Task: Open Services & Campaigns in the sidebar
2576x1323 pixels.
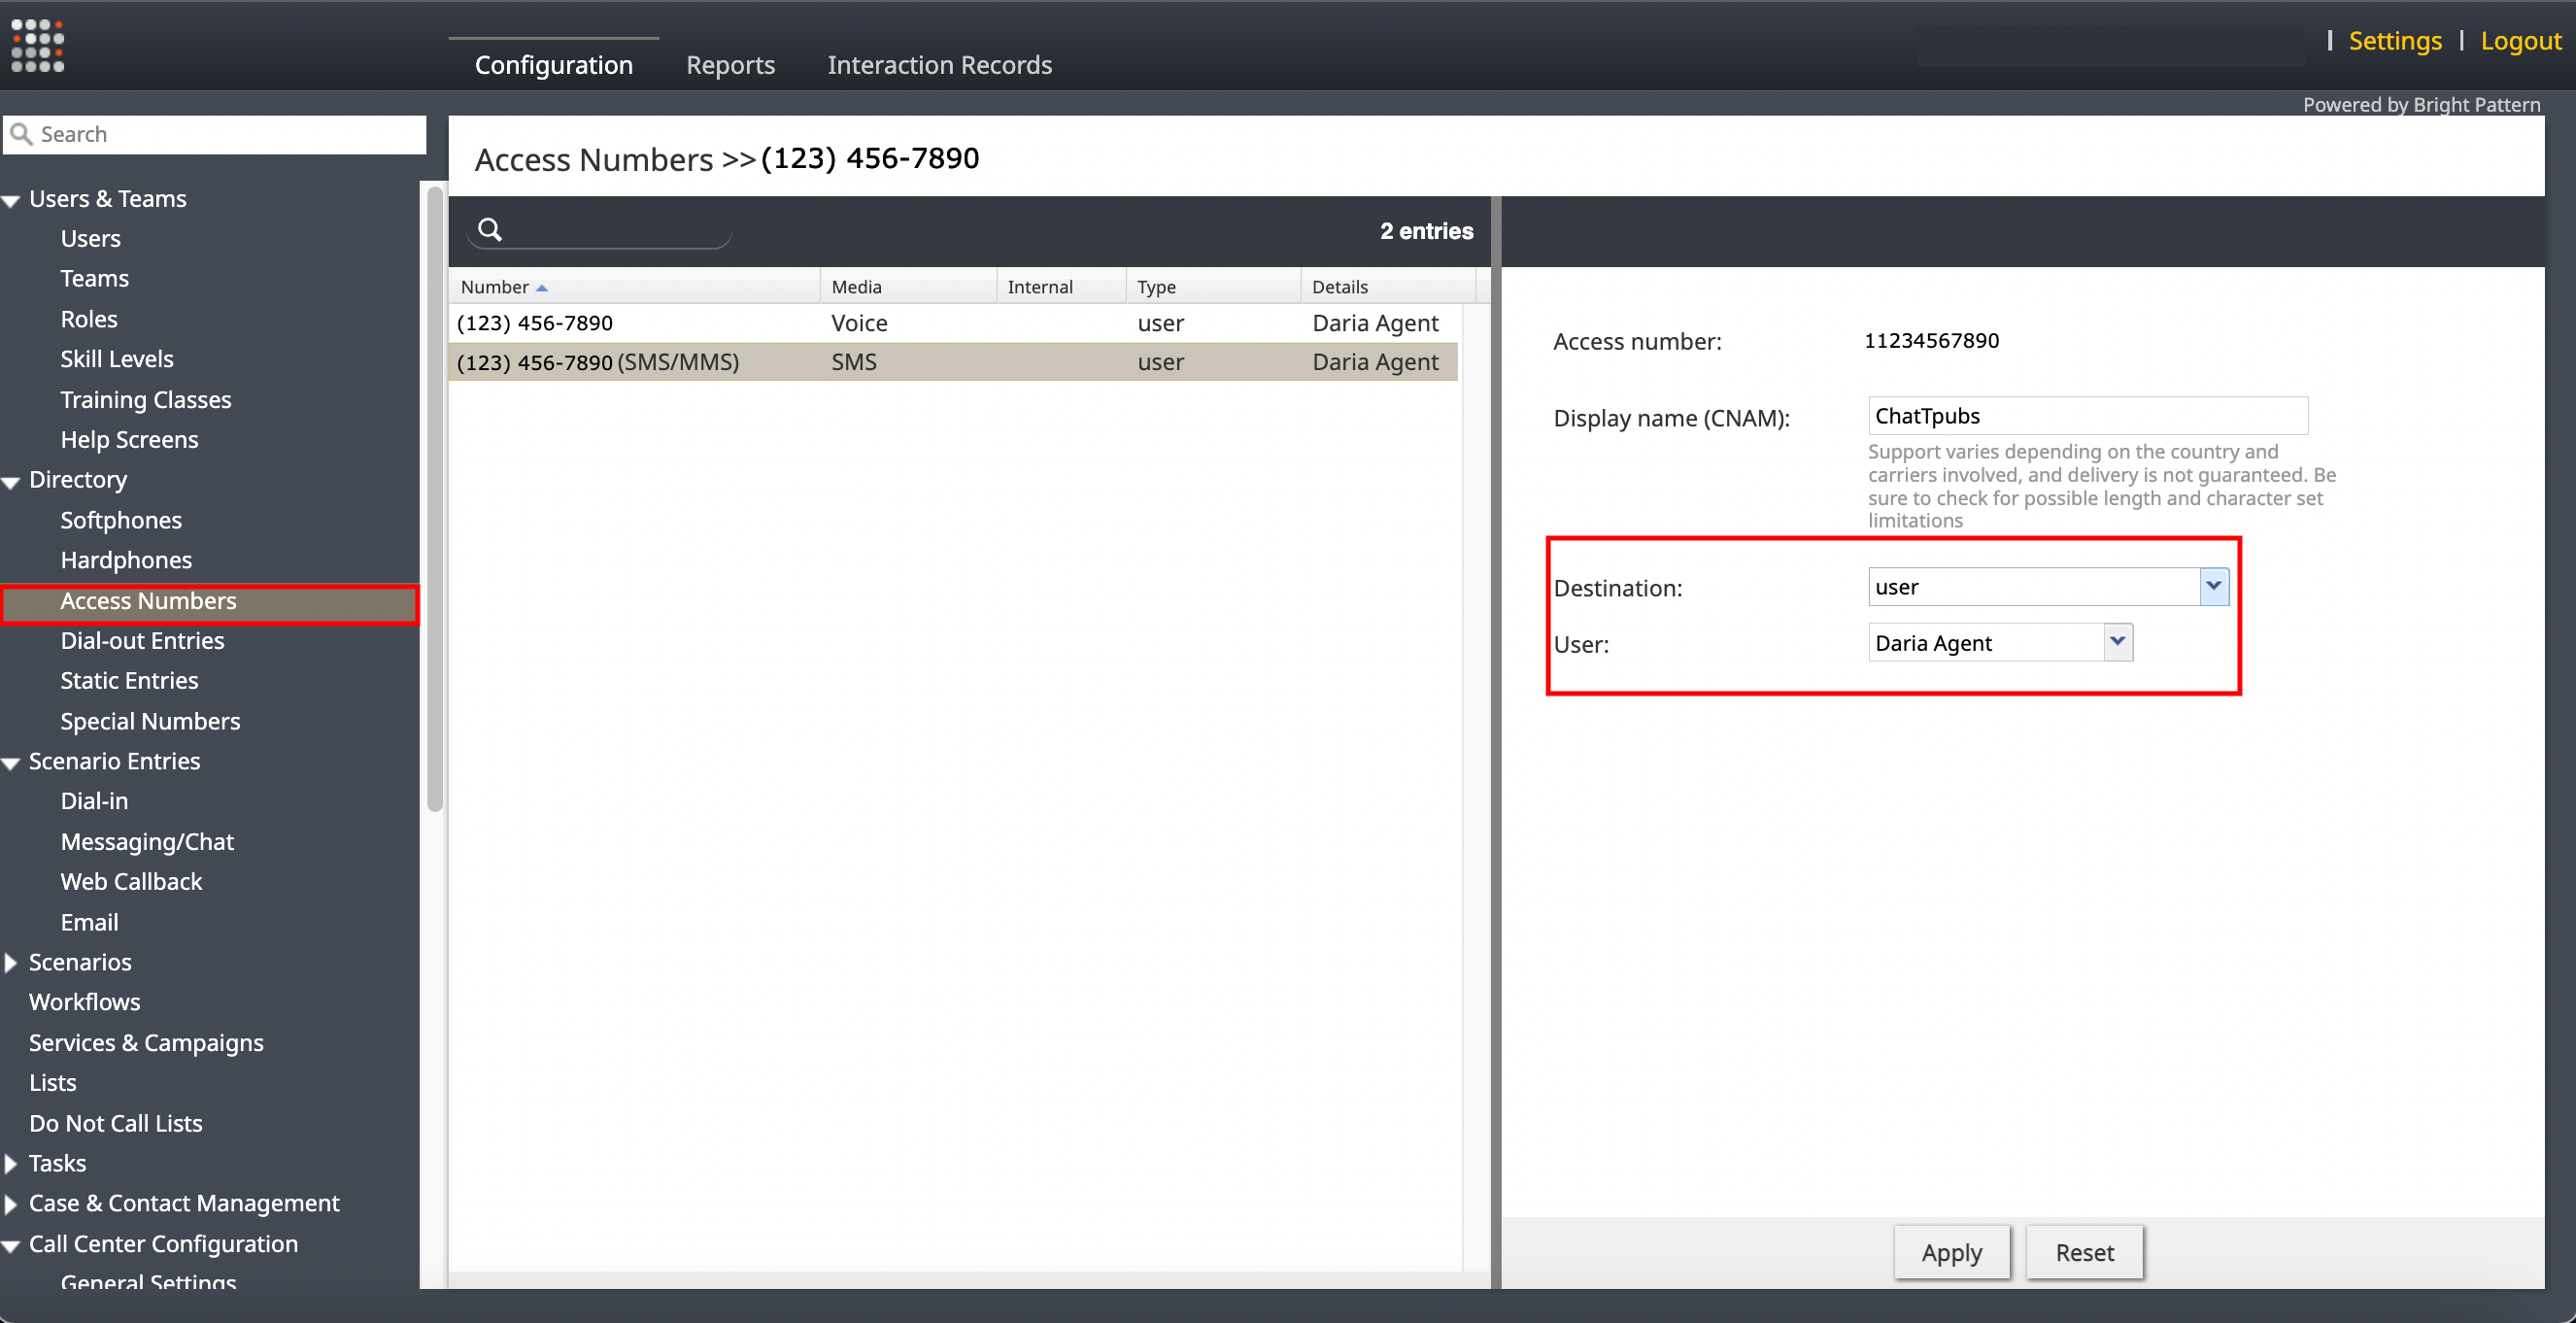Action: pos(146,1043)
